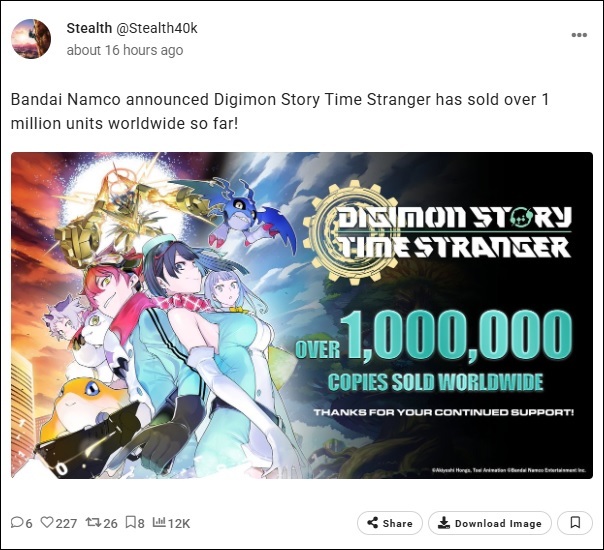Click the Share button
604x550 pixels.
tap(390, 523)
